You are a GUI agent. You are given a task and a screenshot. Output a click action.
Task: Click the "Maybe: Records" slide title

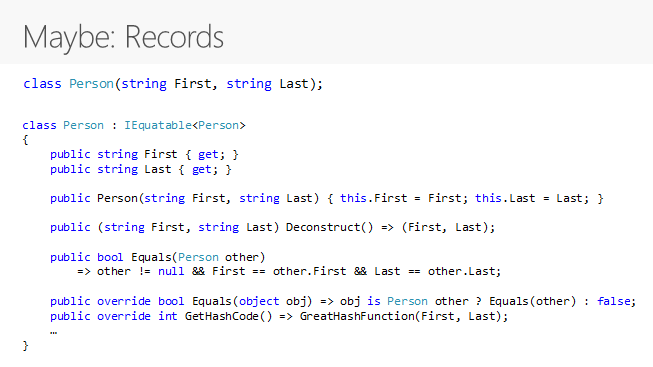pos(123,37)
